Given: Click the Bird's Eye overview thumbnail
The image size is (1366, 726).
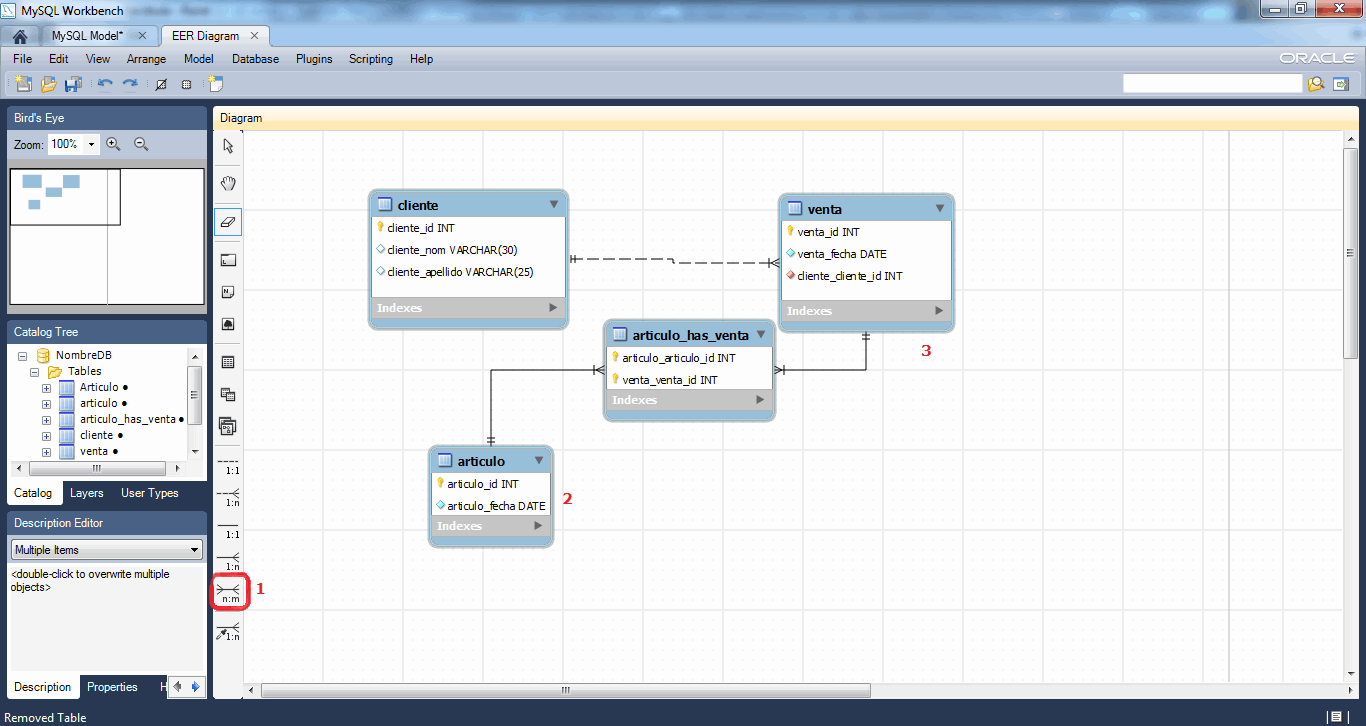Looking at the screenshot, I should [107, 237].
